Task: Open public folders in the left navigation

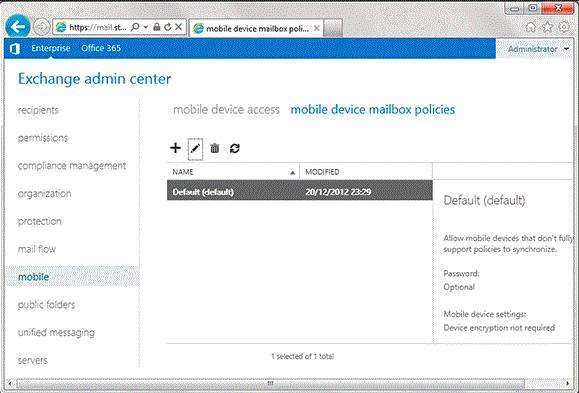Action: pyautogui.click(x=47, y=304)
